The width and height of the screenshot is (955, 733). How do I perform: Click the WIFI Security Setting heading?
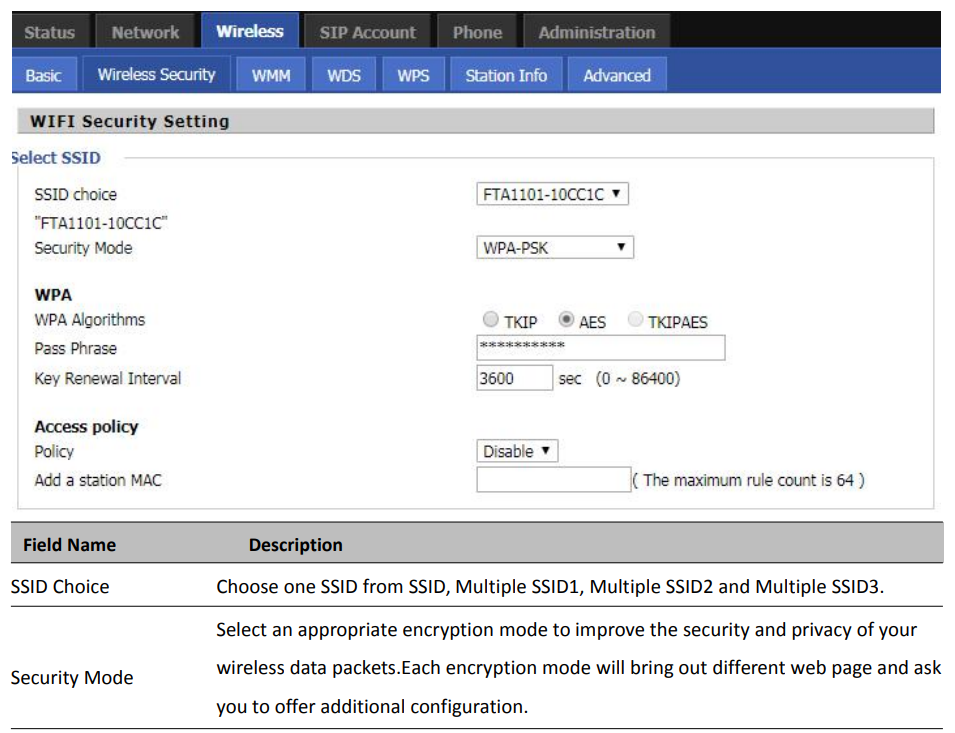(x=130, y=121)
